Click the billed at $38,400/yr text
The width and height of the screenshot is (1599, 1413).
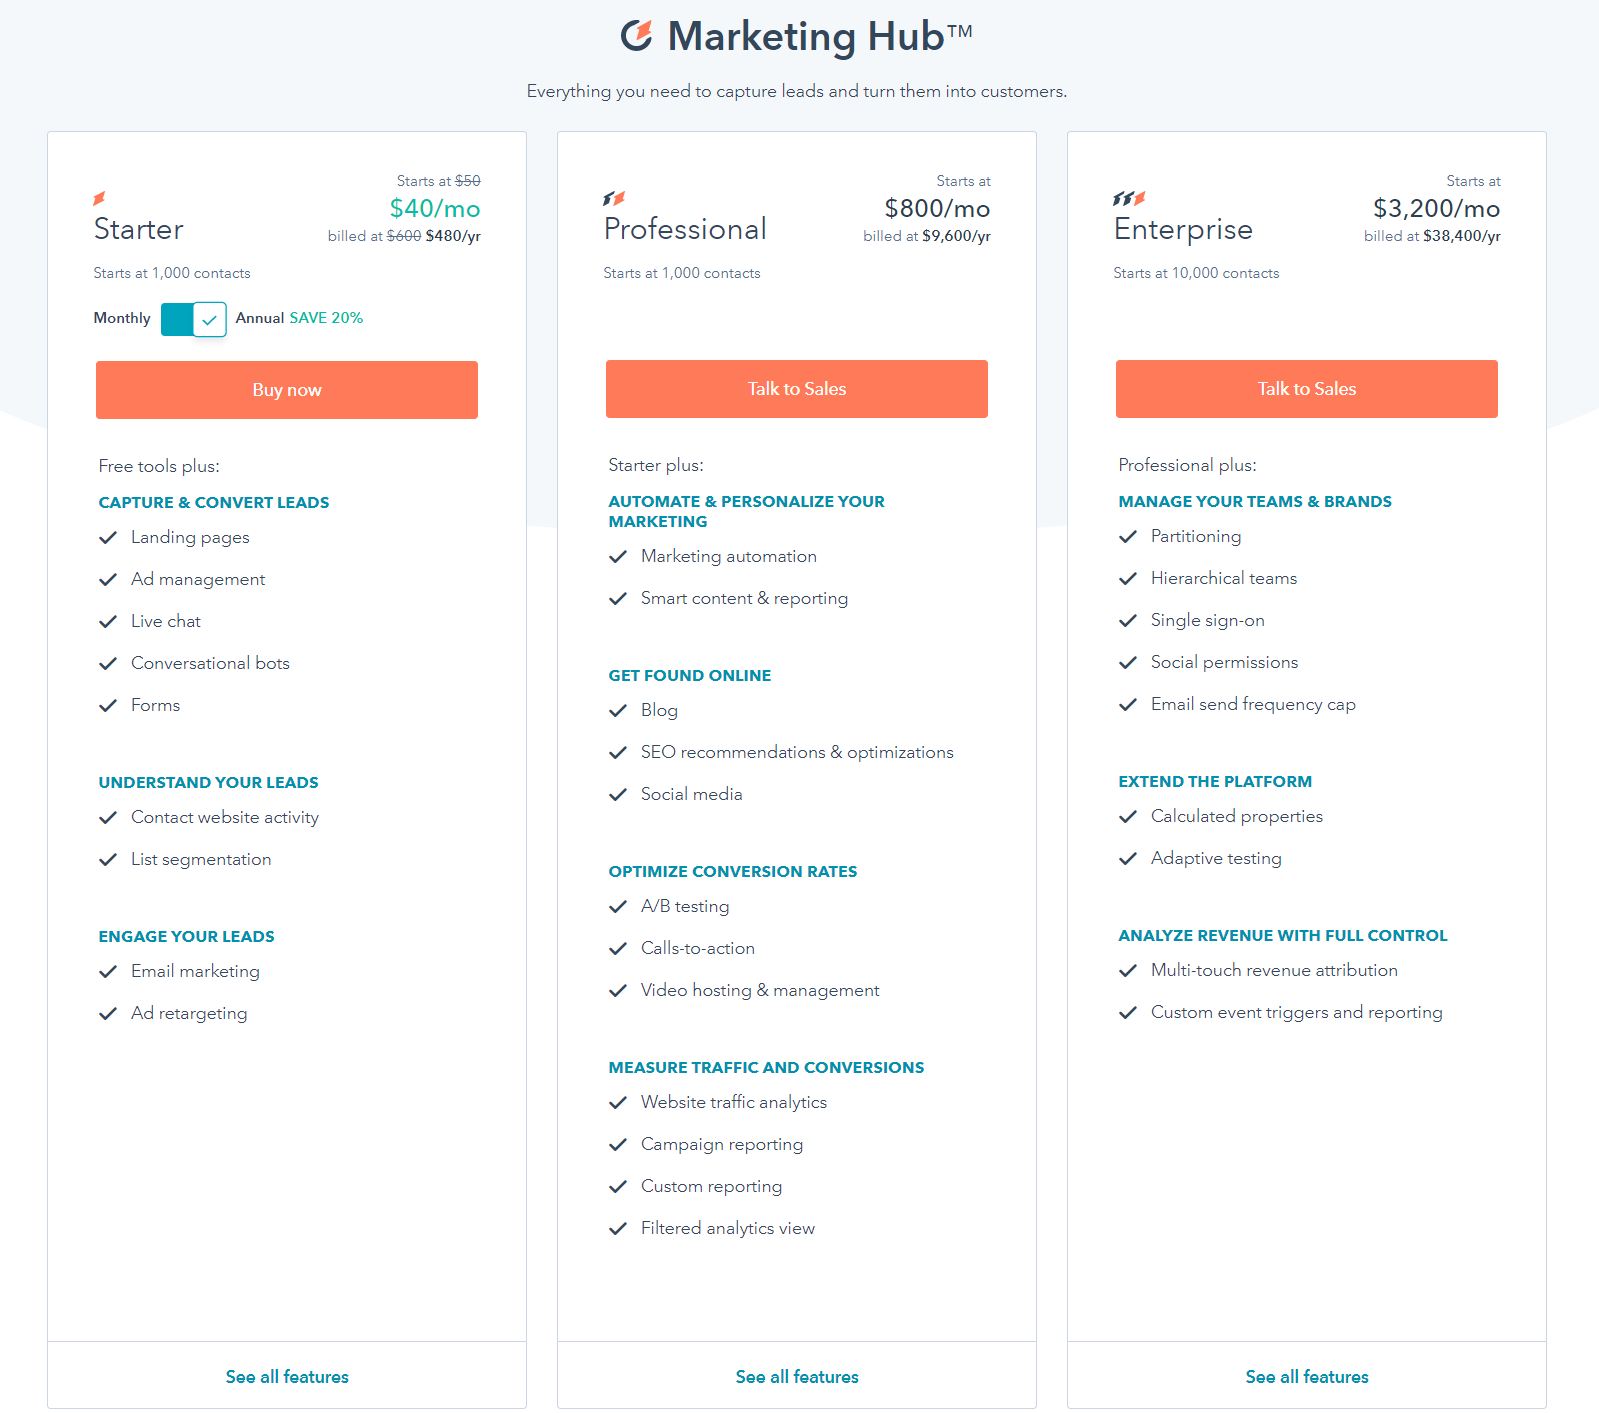1432,237
